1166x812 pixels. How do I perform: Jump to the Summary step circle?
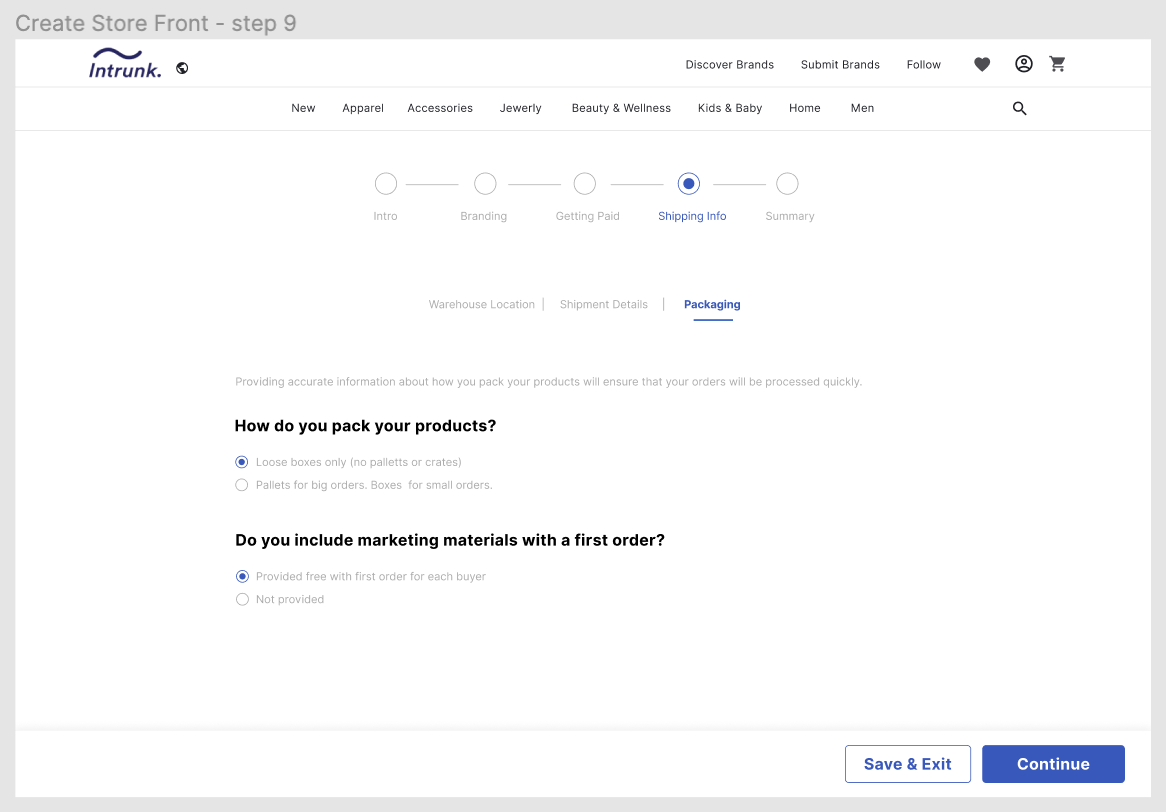(787, 184)
